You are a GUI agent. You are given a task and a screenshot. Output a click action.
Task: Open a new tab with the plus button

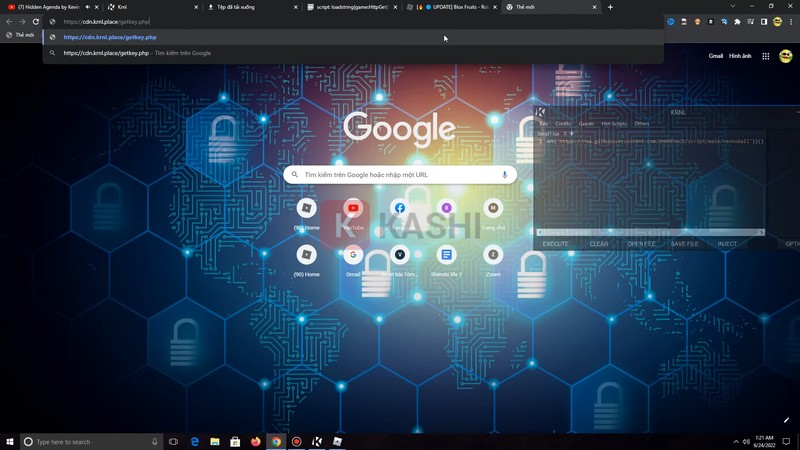click(x=610, y=7)
